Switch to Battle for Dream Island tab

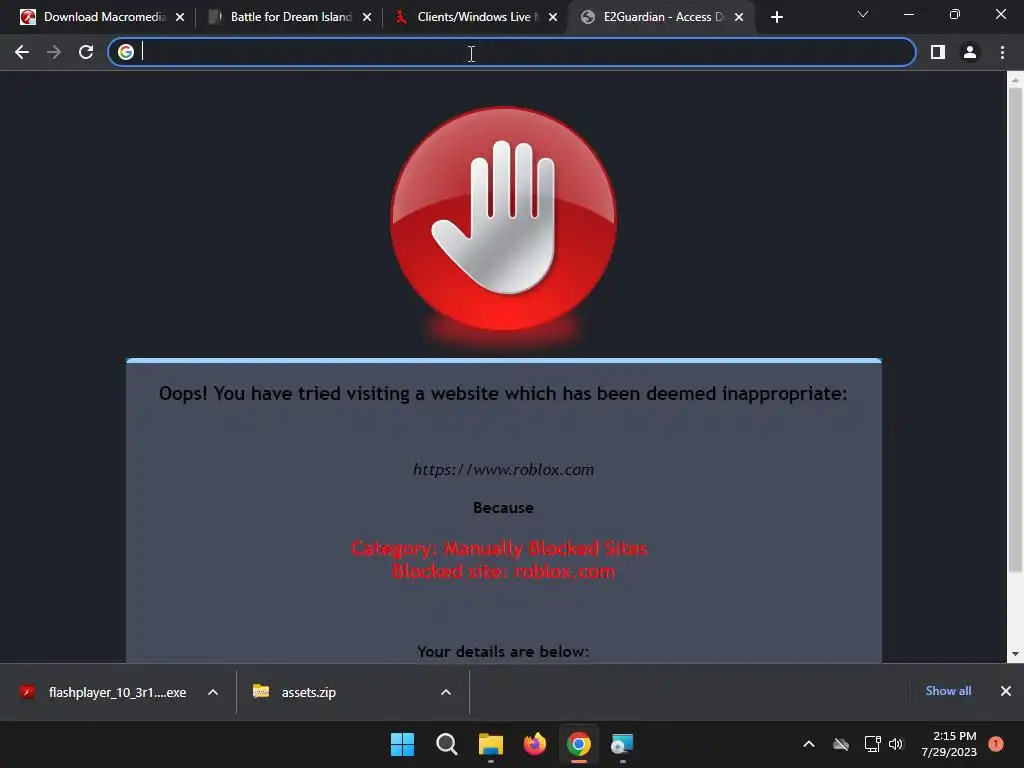[289, 17]
